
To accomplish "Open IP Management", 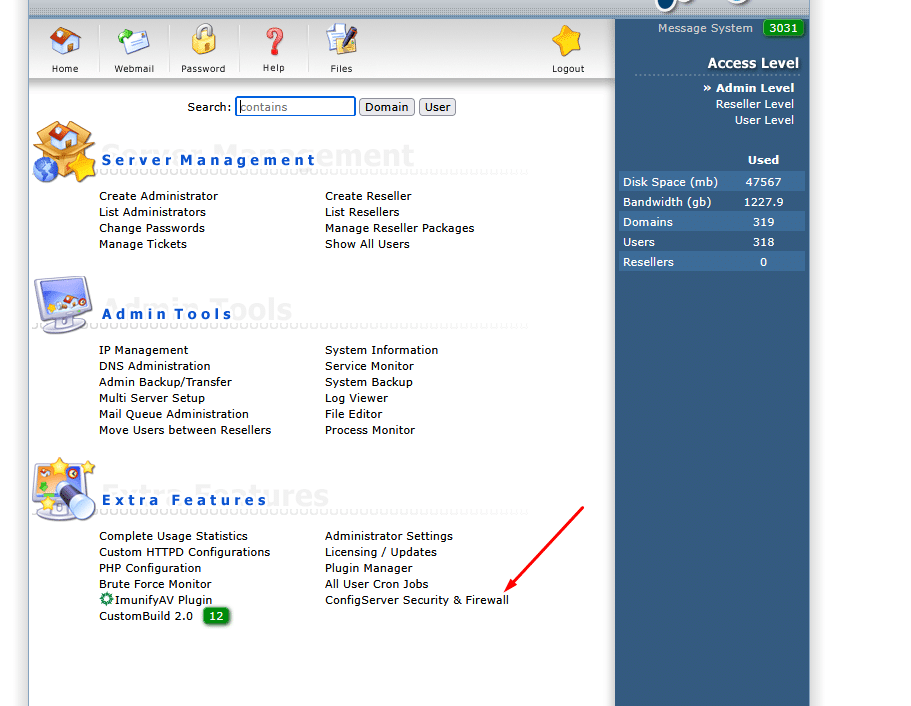I will click(x=143, y=350).
